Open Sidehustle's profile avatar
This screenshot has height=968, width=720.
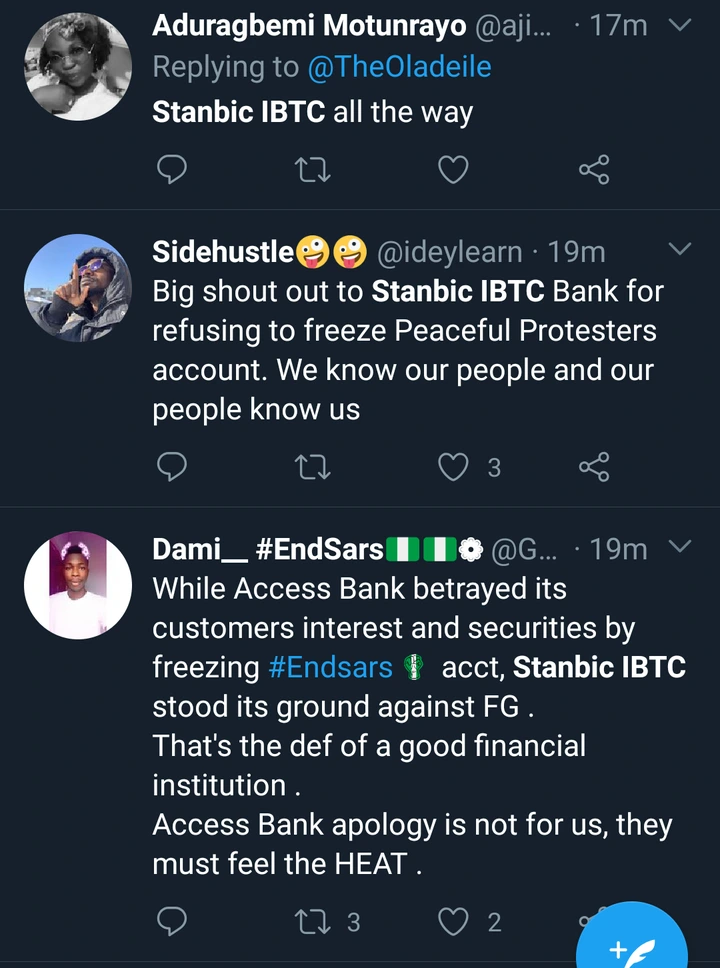click(x=77, y=288)
